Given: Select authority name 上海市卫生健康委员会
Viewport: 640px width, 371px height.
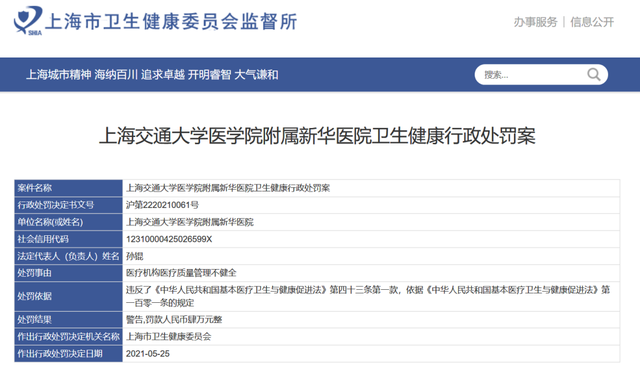Looking at the screenshot, I should point(169,337).
